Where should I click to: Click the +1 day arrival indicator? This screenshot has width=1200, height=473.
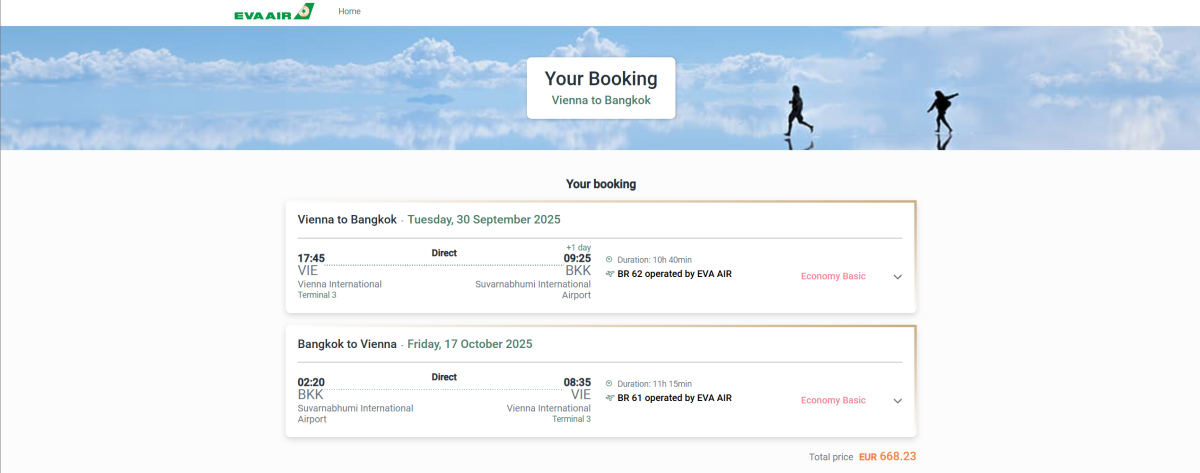[578, 247]
